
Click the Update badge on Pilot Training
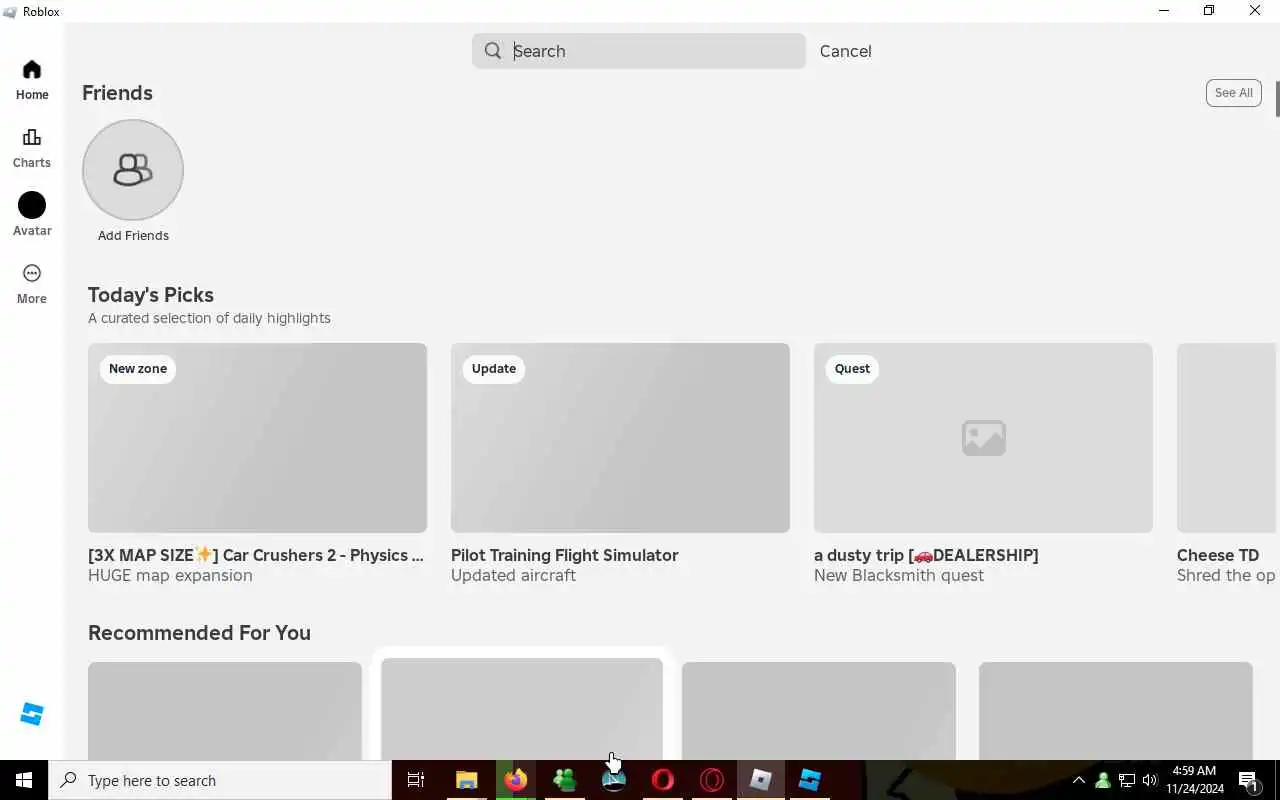[494, 369]
